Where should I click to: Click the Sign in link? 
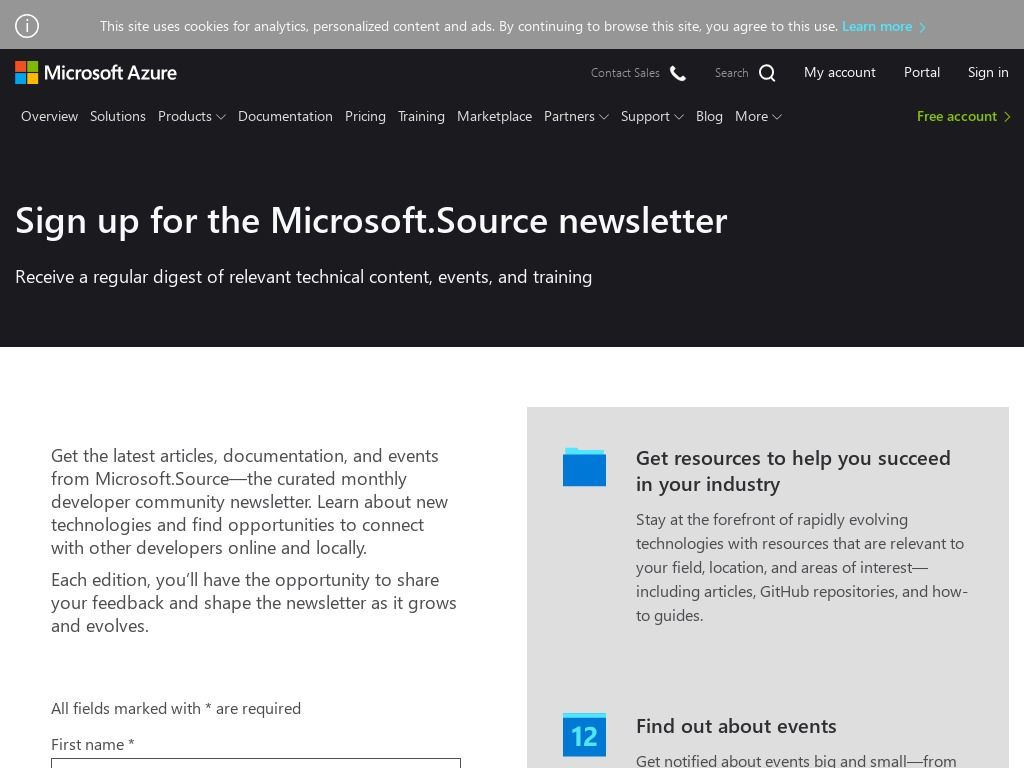tap(988, 72)
